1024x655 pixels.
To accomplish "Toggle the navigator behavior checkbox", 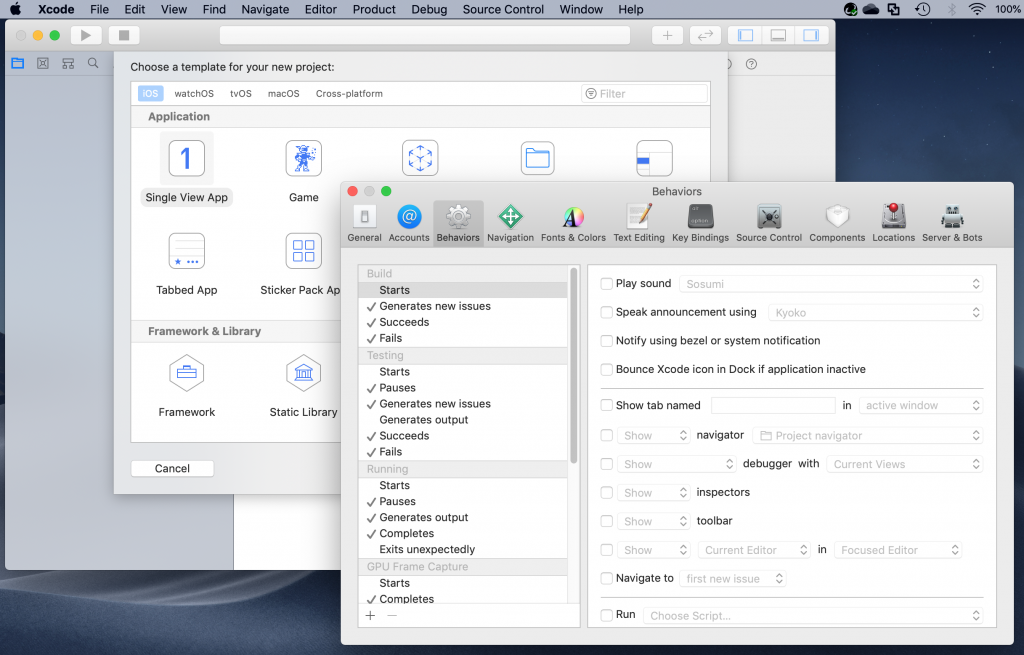I will point(607,436).
